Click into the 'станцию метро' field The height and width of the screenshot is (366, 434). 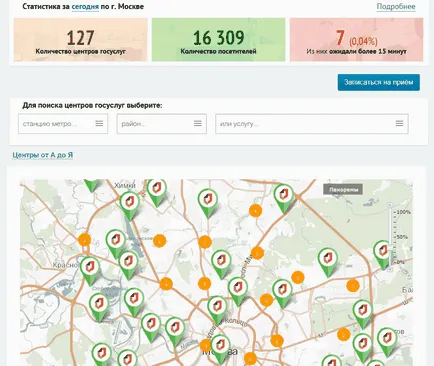click(x=63, y=124)
